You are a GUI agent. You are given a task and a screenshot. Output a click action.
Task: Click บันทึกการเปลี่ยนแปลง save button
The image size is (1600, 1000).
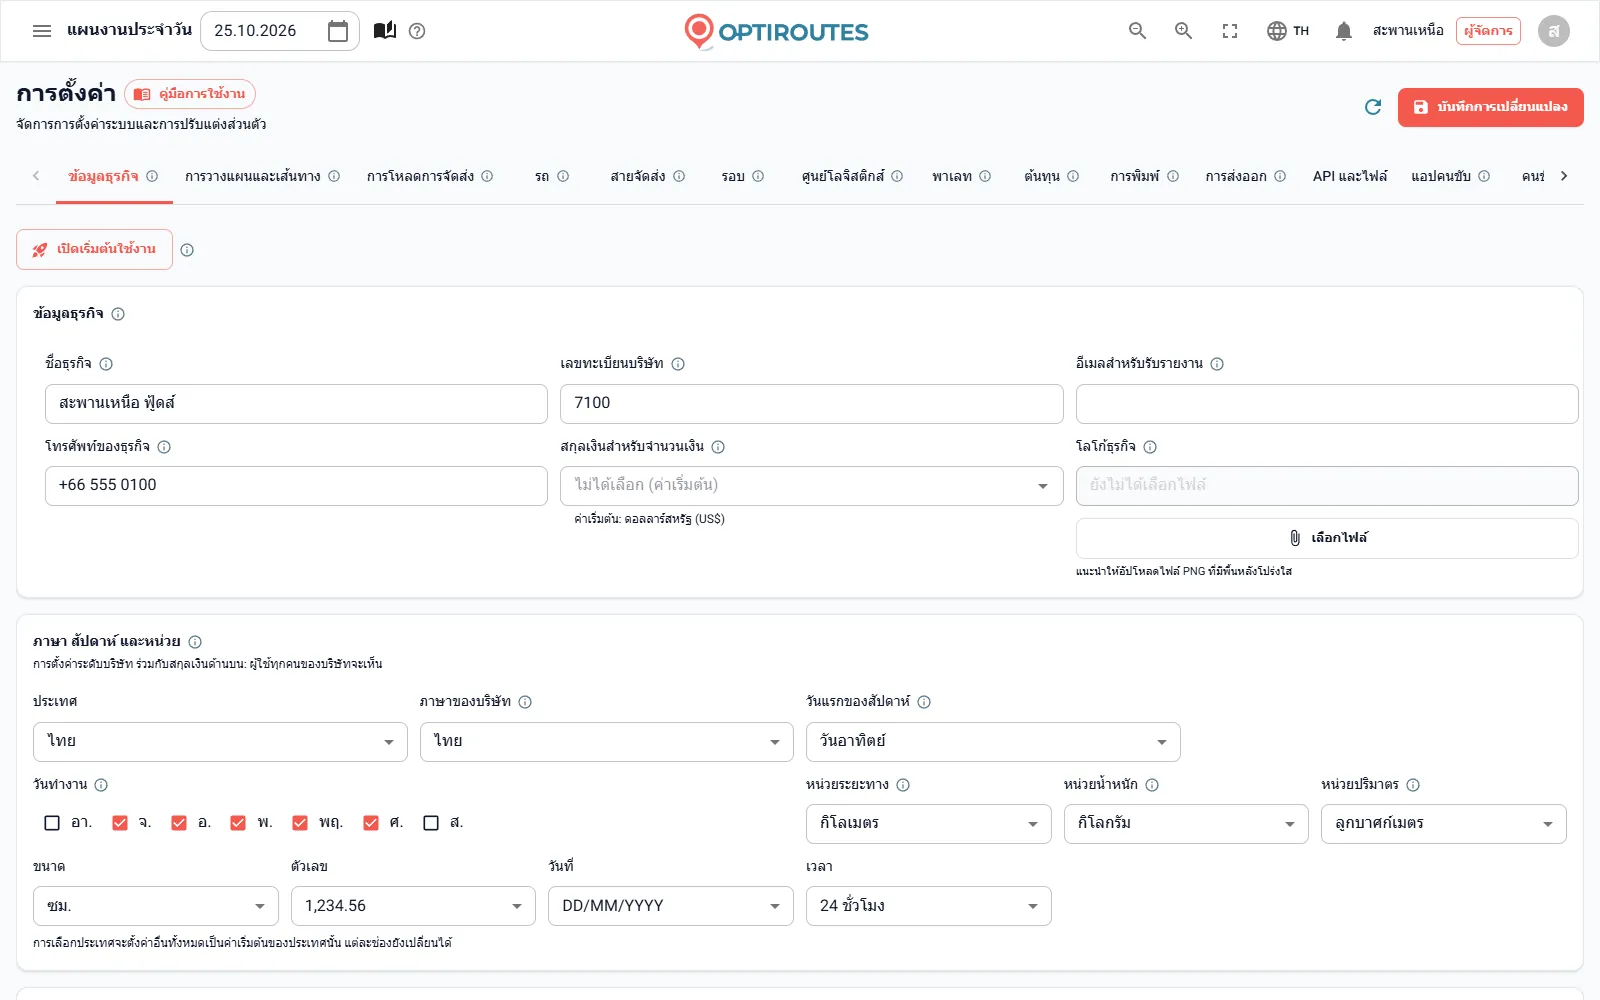coord(1491,107)
